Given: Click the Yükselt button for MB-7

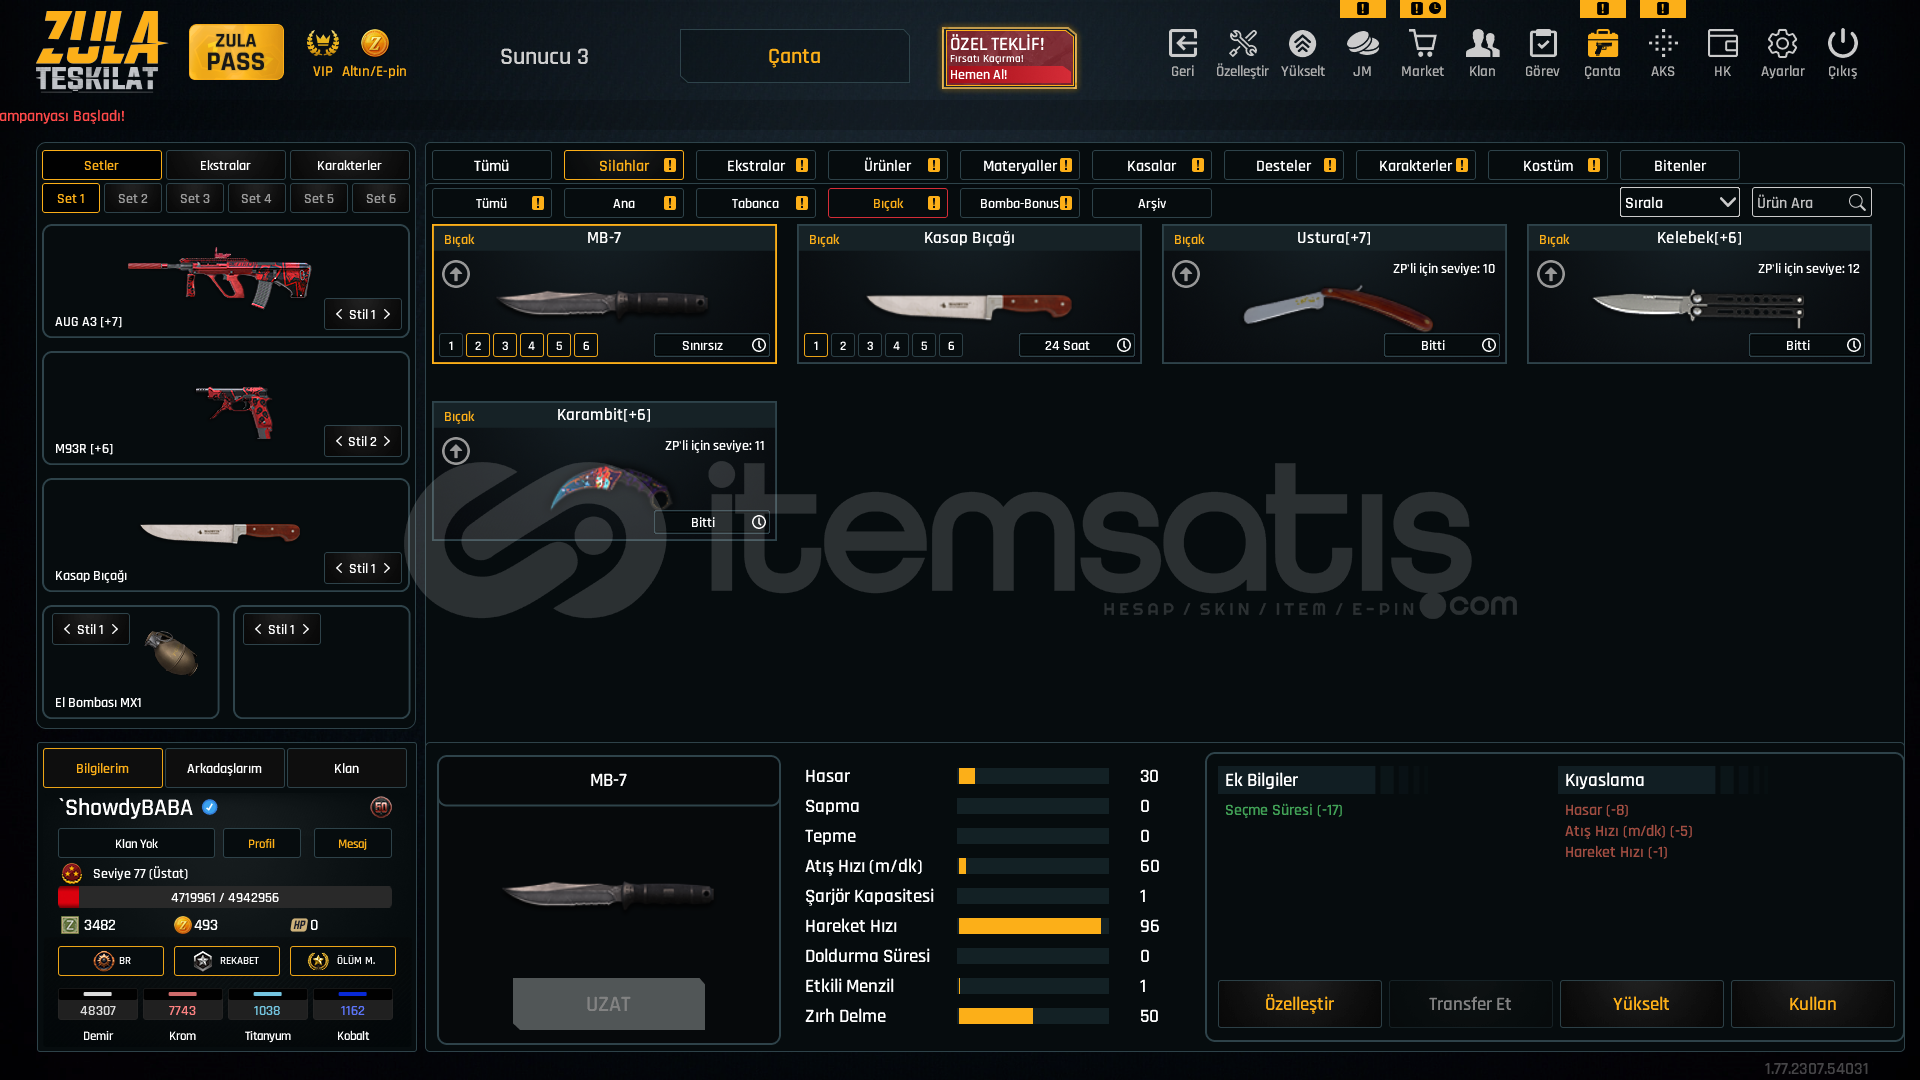Looking at the screenshot, I should [1641, 1004].
